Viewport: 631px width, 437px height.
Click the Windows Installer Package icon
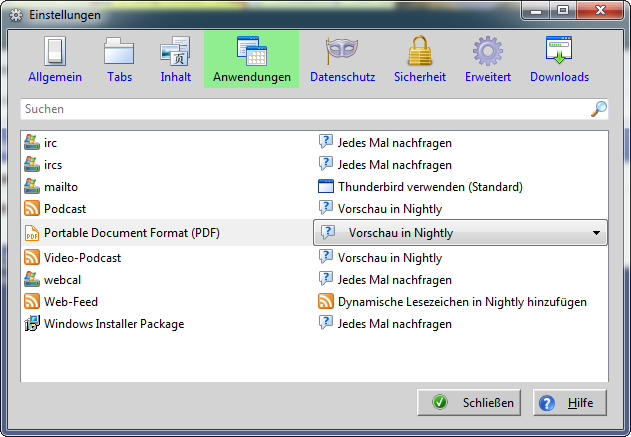31,324
